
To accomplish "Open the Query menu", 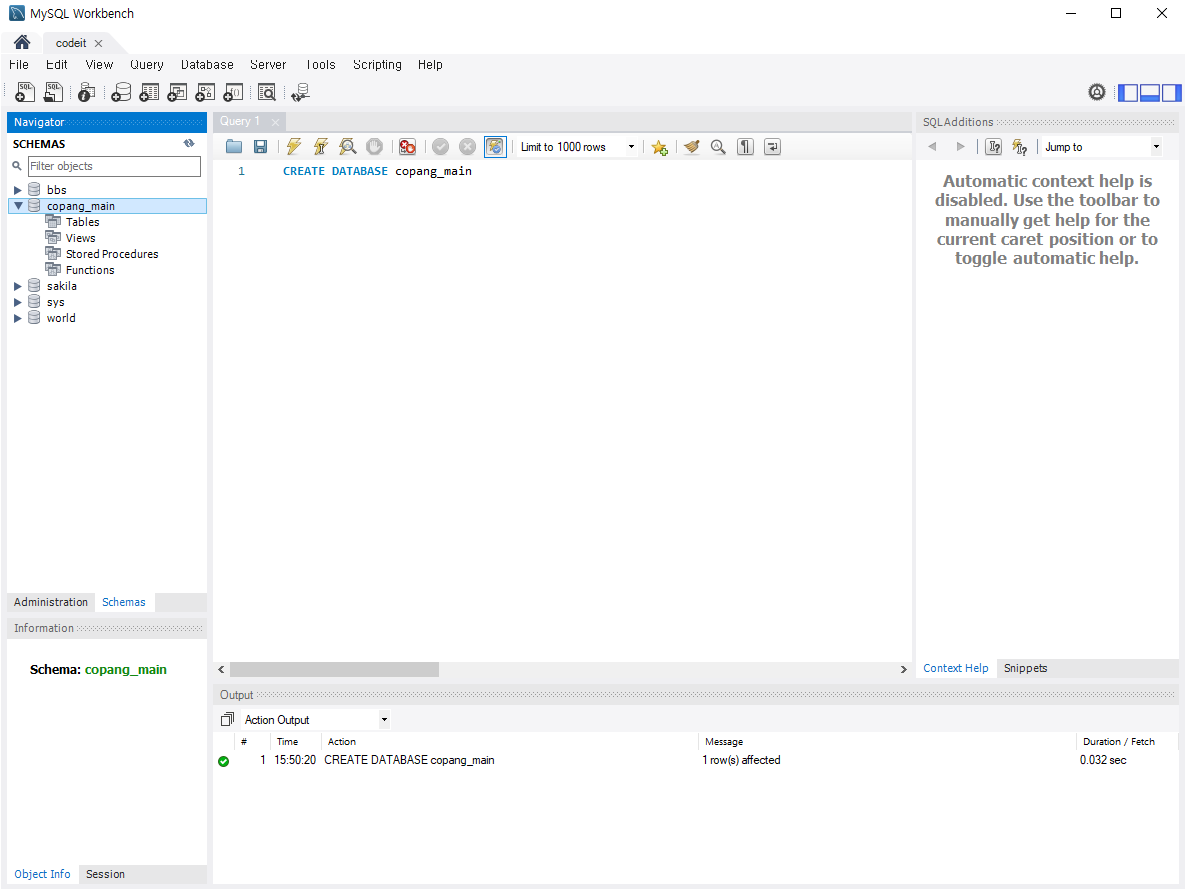I will click(x=147, y=64).
